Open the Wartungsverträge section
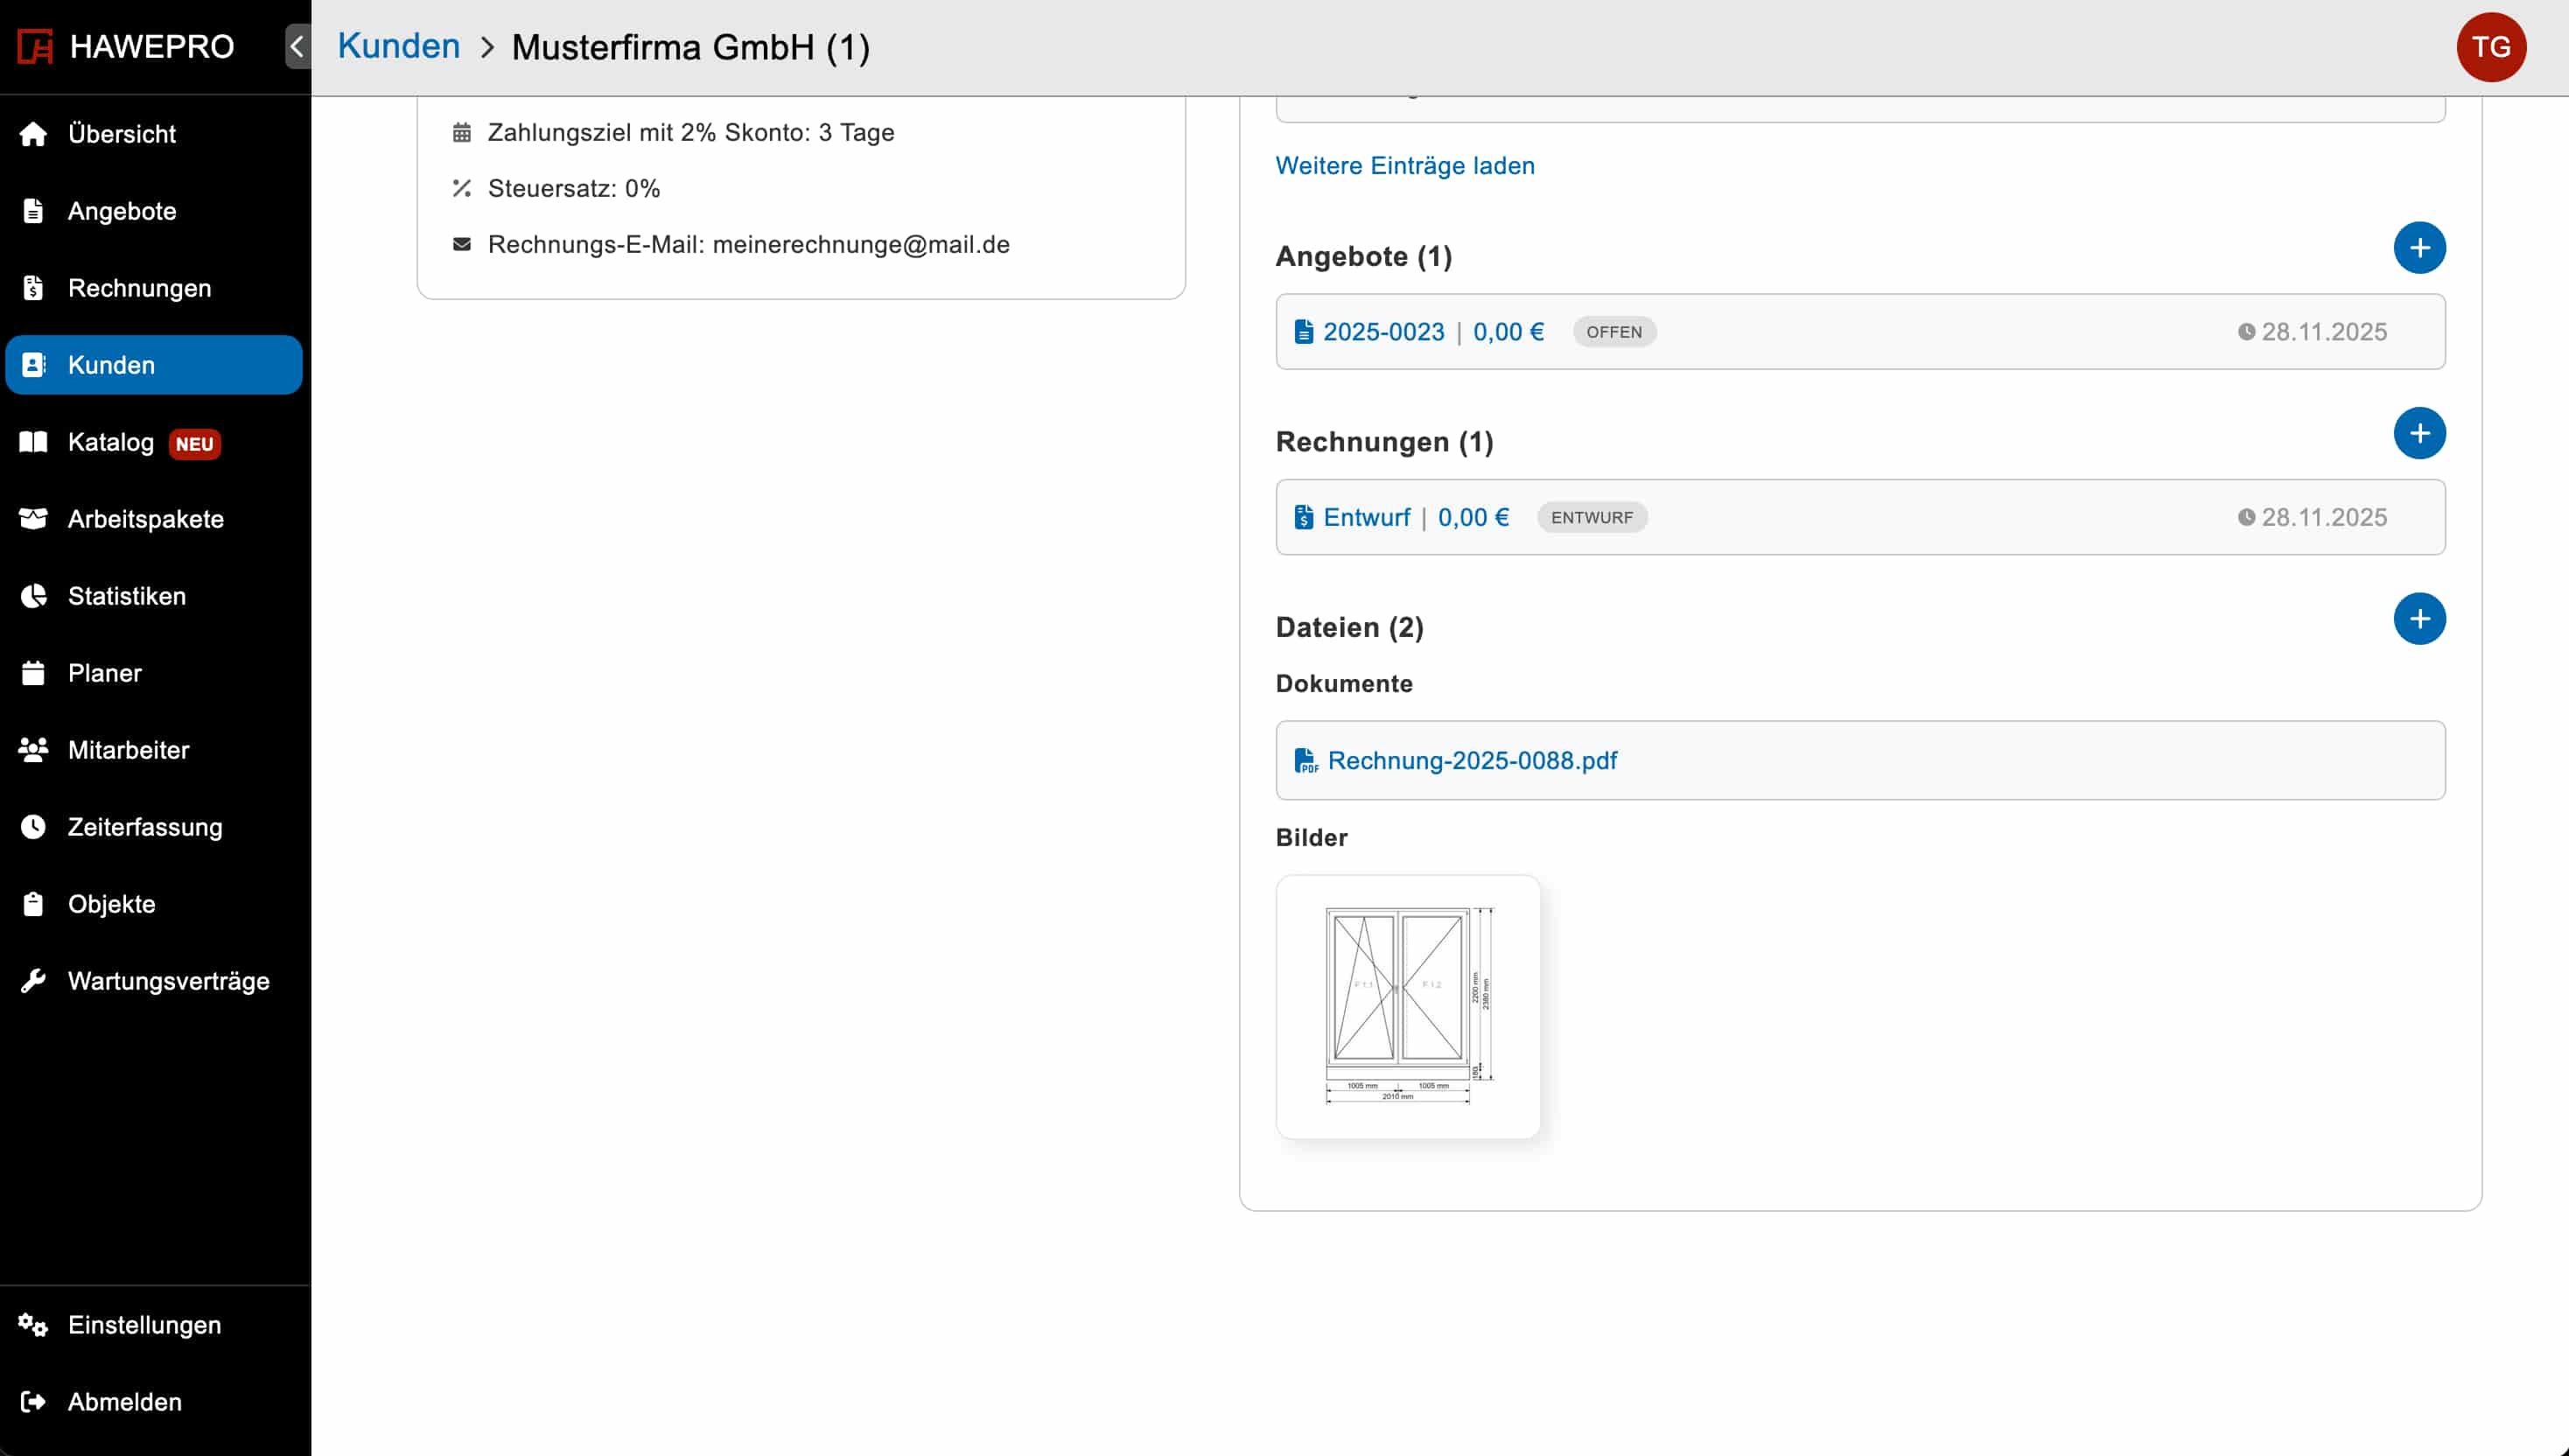The height and width of the screenshot is (1456, 2569). tap(168, 981)
